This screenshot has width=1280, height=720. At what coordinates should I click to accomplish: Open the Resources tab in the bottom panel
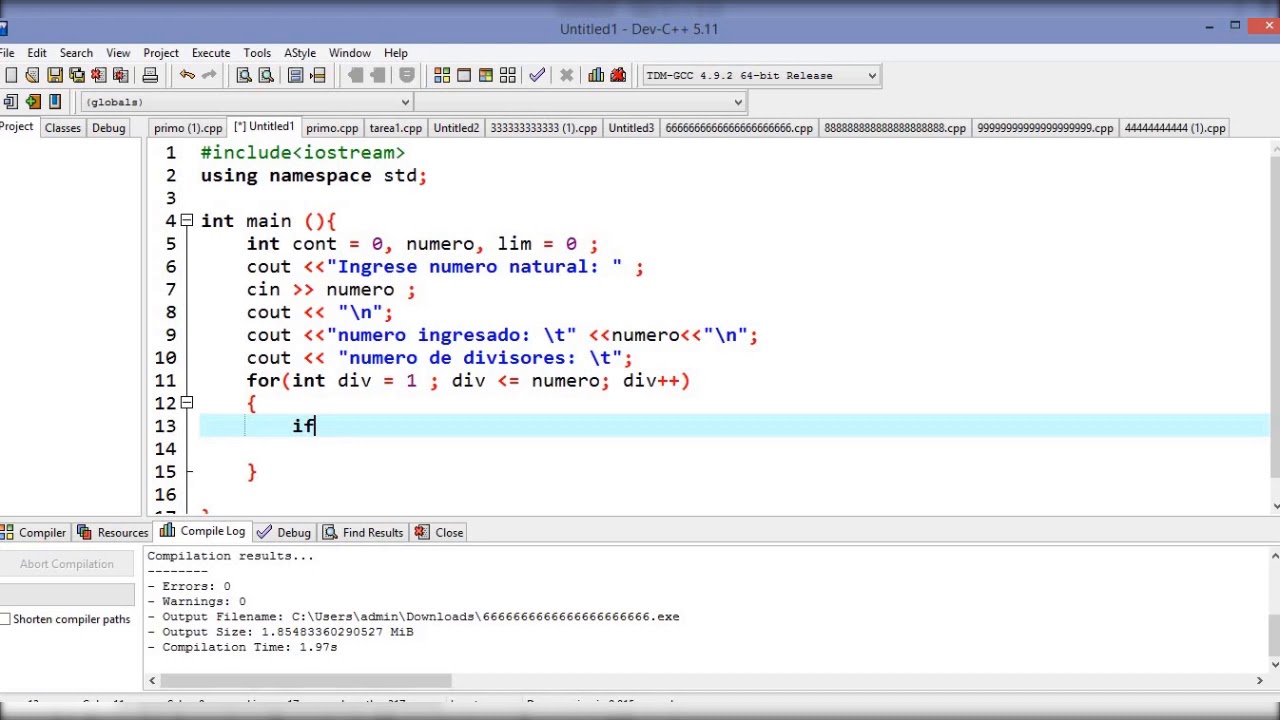[x=113, y=533]
